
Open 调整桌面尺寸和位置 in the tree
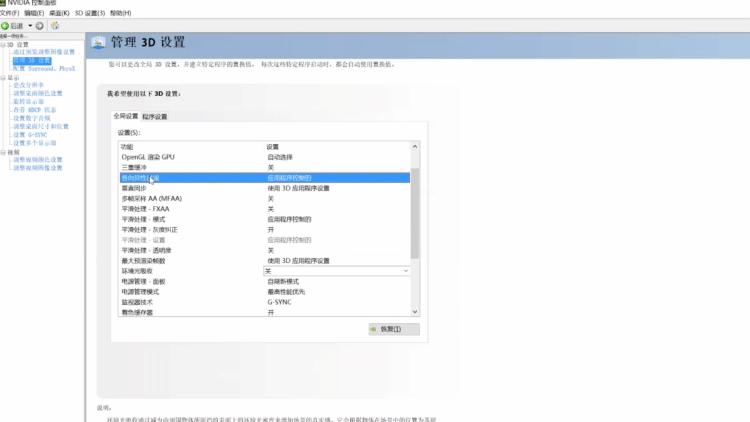pyautogui.click(x=41, y=126)
